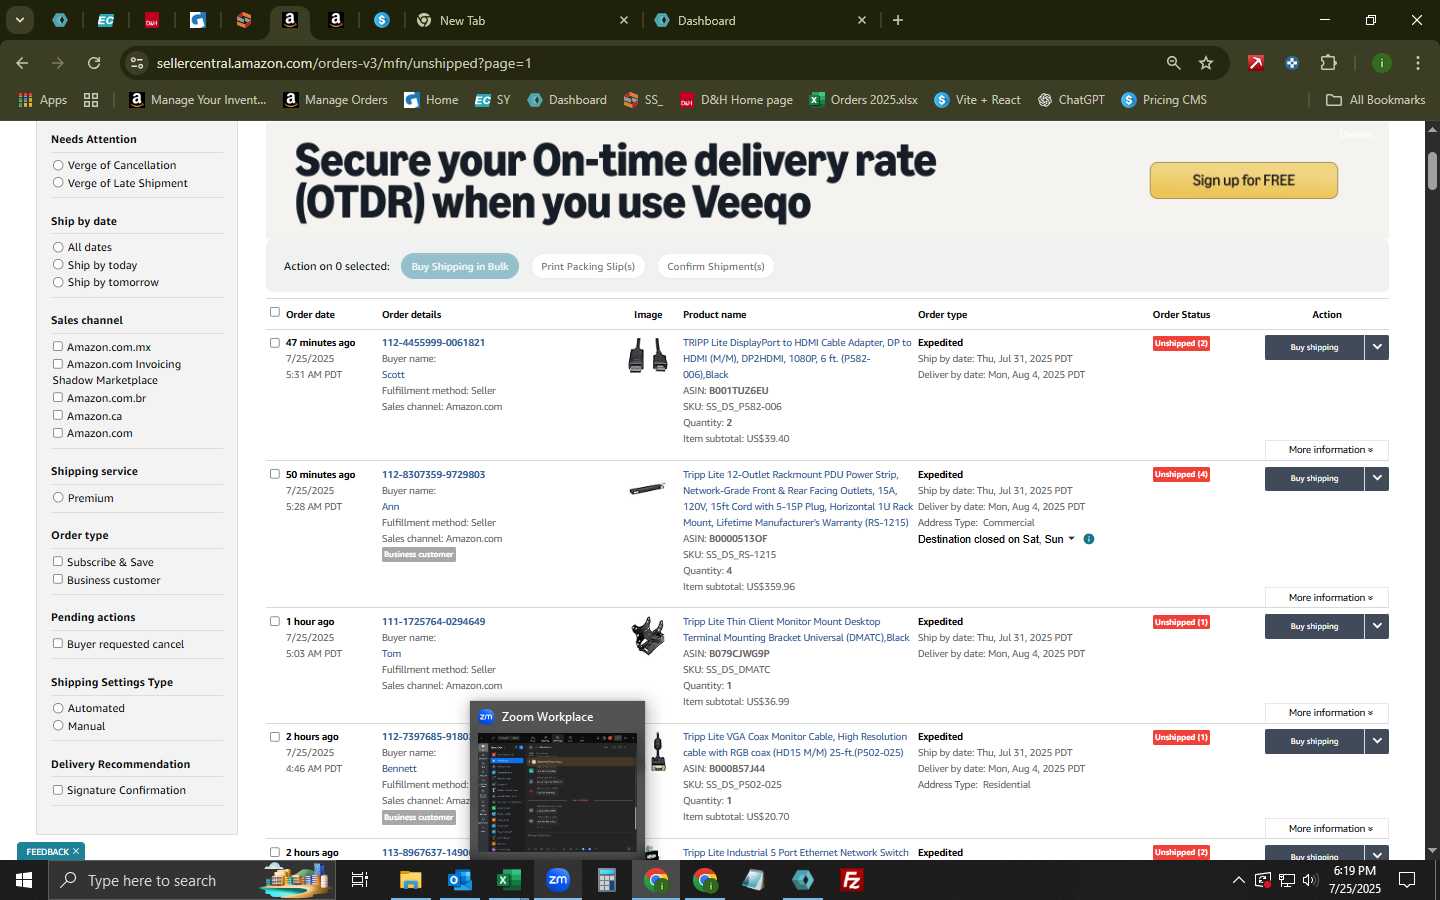This screenshot has width=1440, height=900.
Task: Open the Calculator app in taskbar
Action: pyautogui.click(x=606, y=880)
